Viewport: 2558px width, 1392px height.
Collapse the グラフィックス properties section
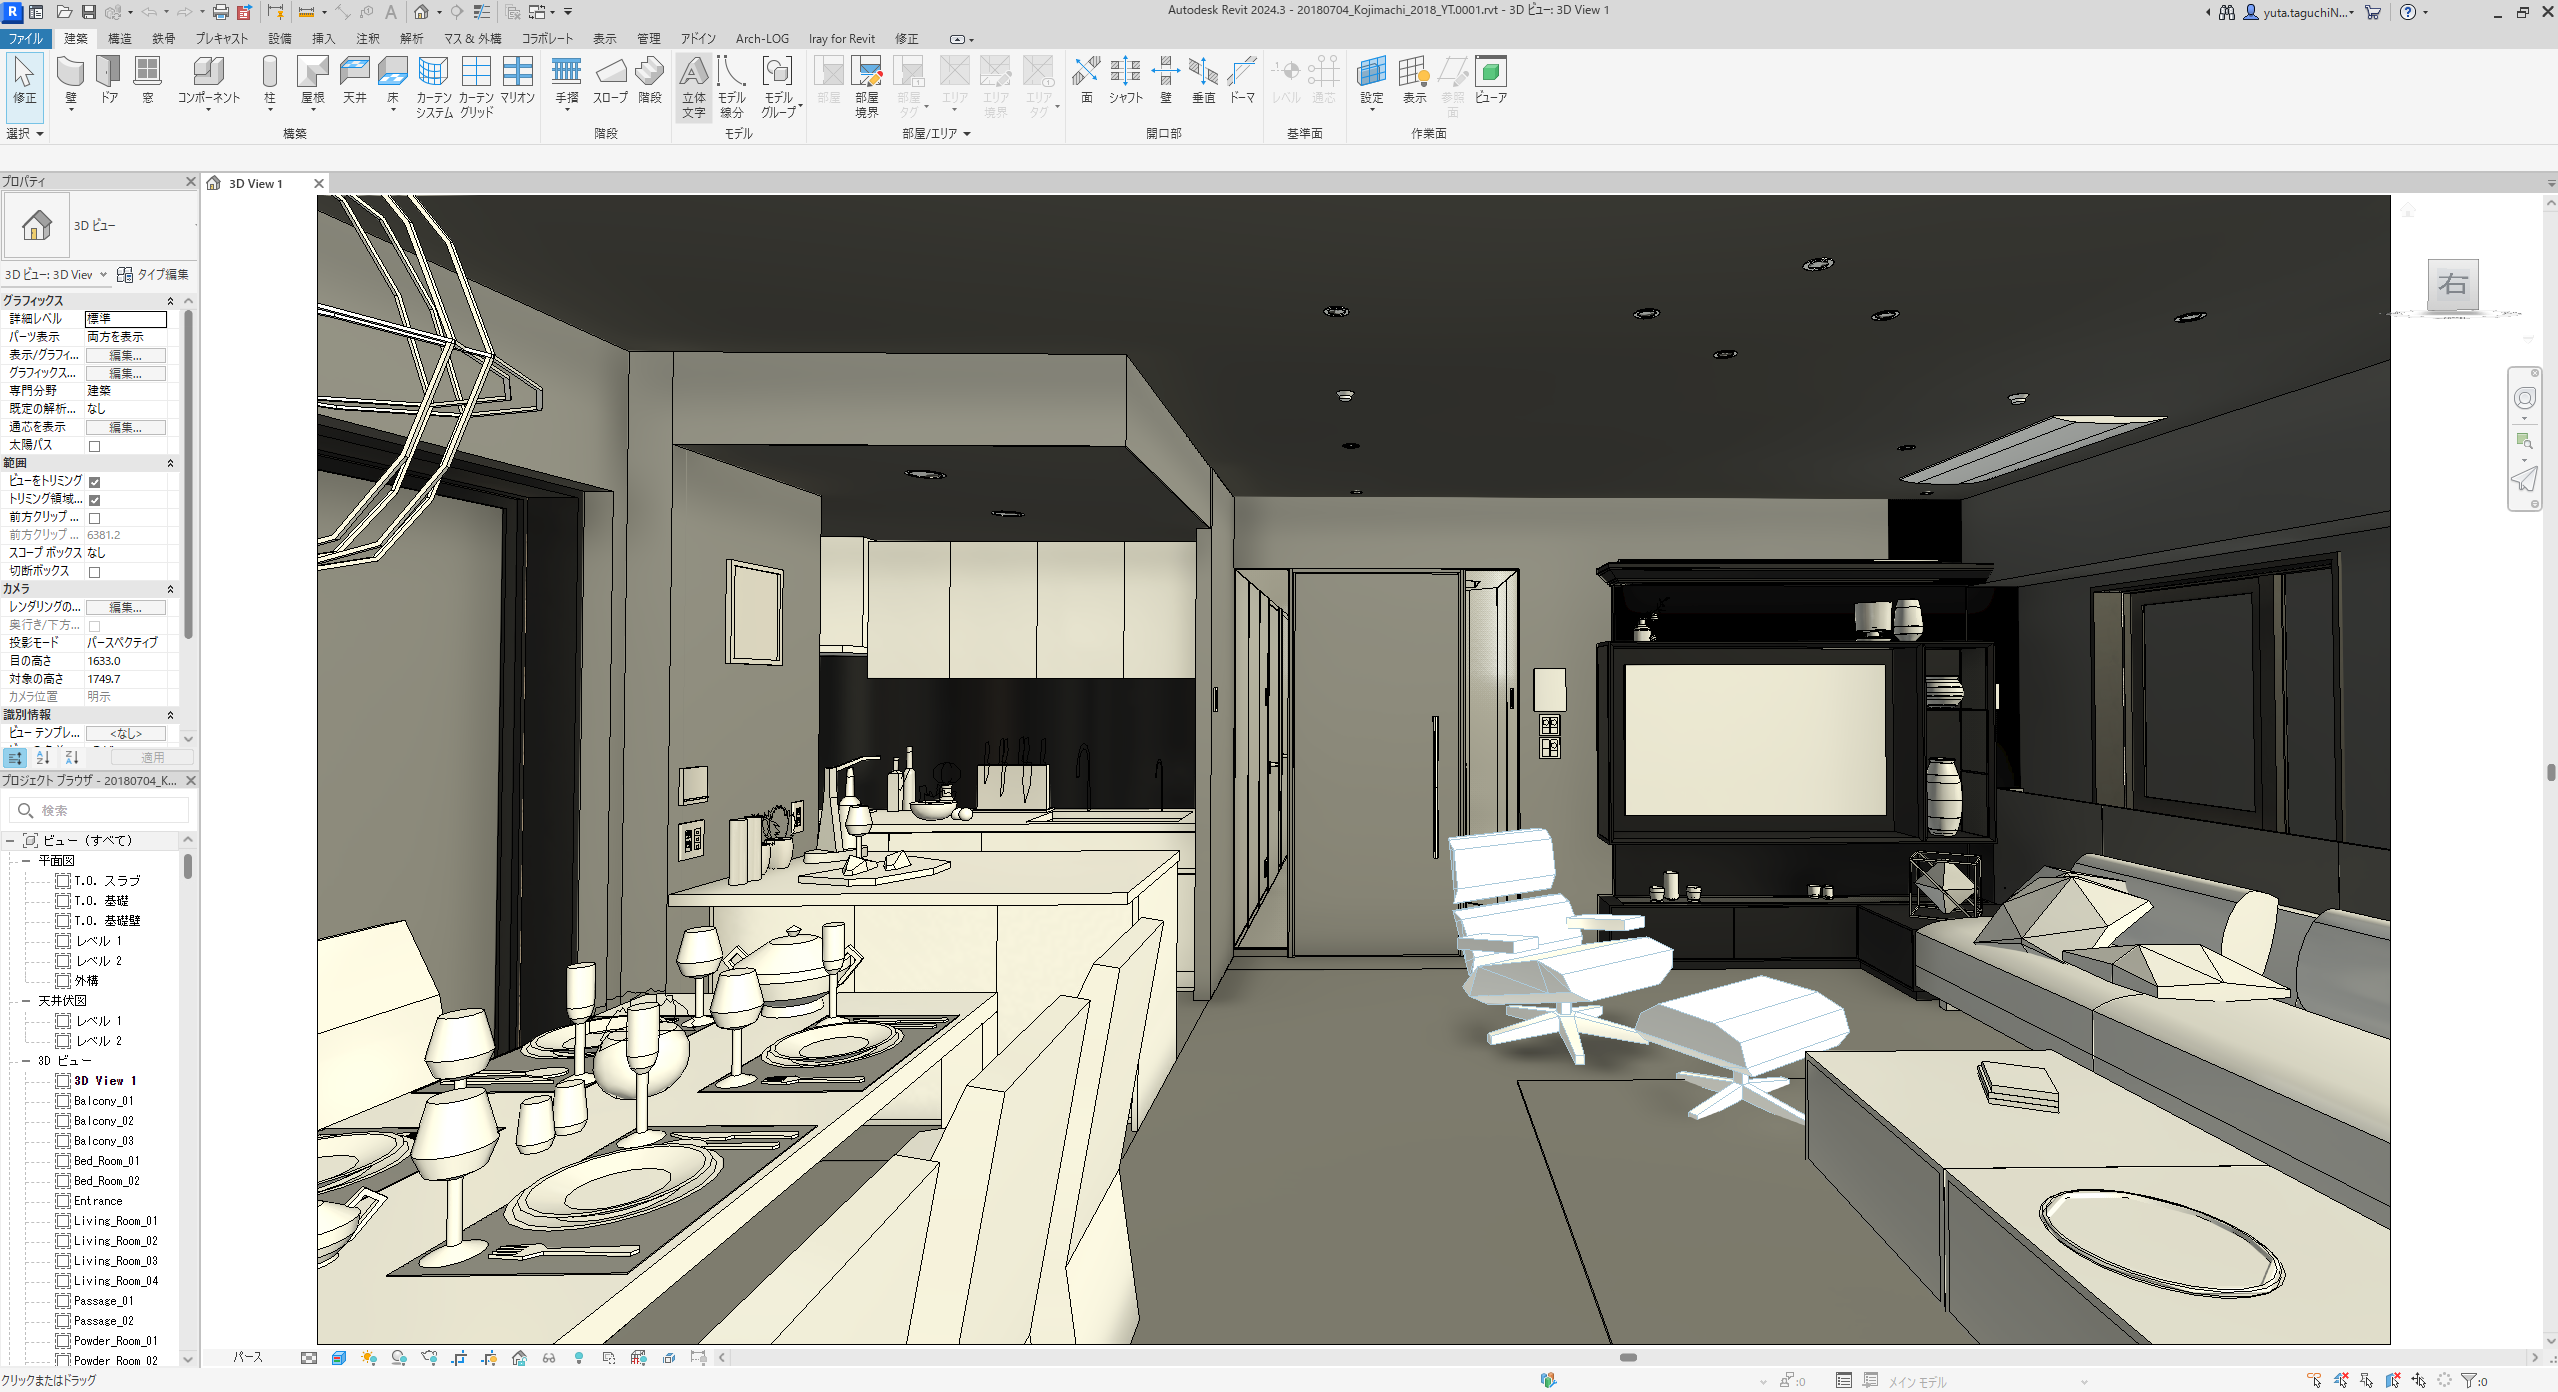click(x=170, y=301)
